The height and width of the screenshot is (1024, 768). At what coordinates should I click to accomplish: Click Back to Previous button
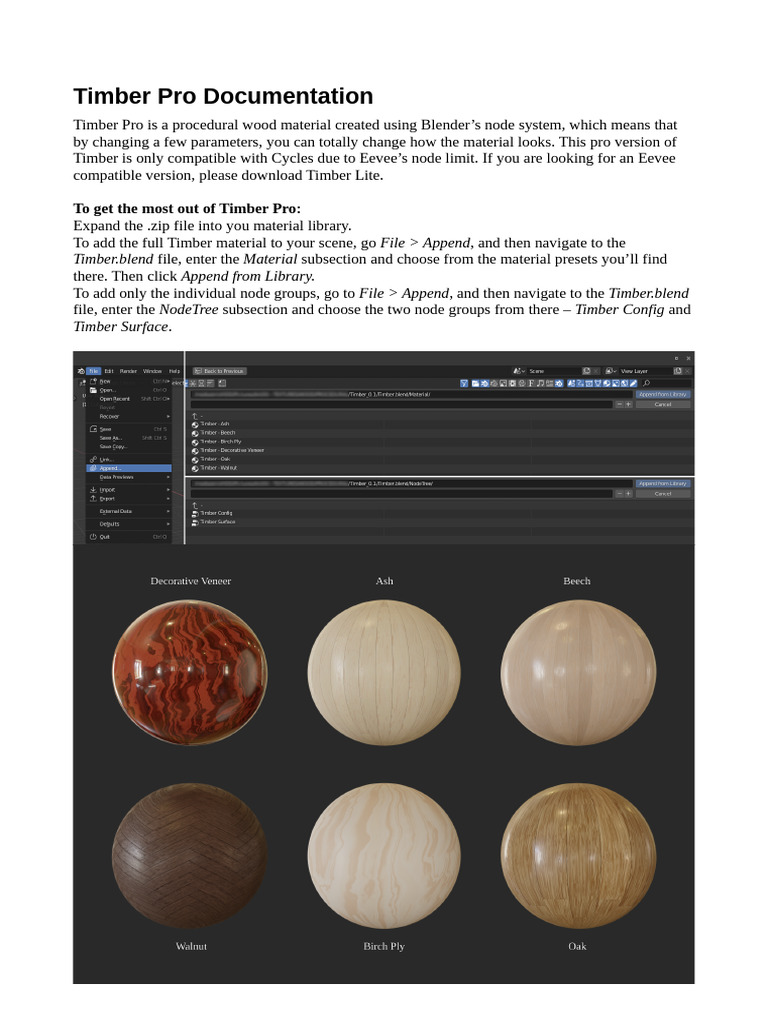(219, 371)
